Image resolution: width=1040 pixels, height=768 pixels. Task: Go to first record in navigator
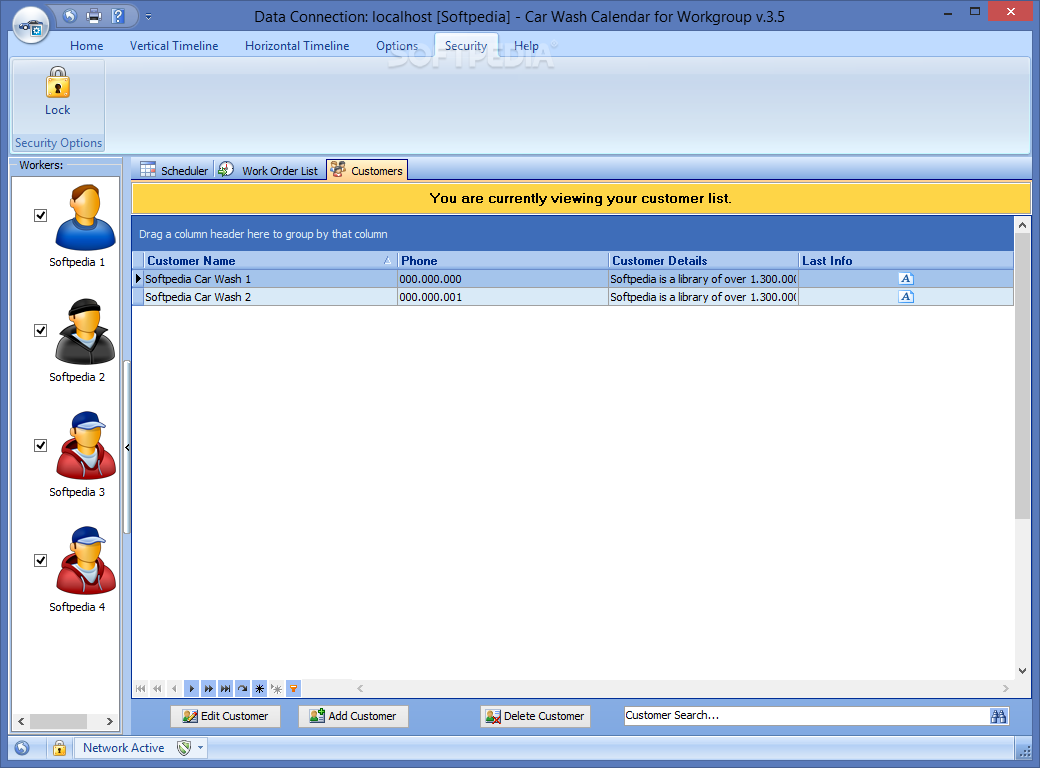(x=141, y=688)
